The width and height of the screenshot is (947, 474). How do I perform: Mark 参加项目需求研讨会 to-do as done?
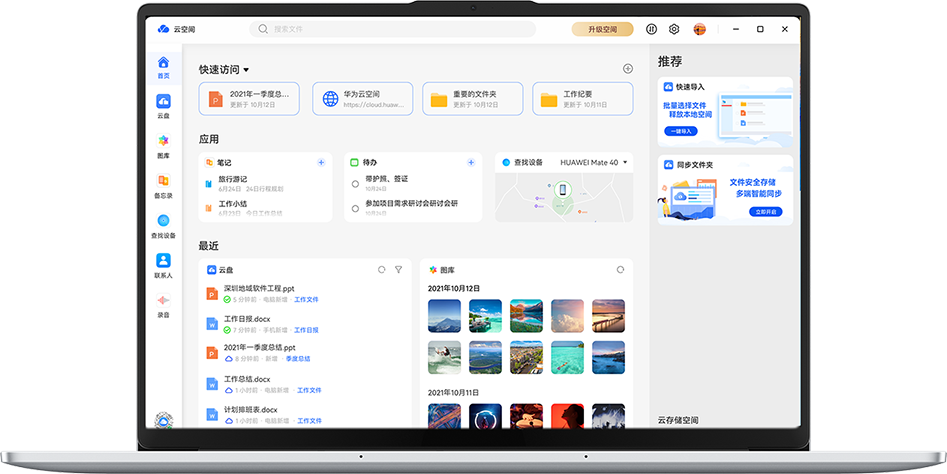click(x=356, y=209)
